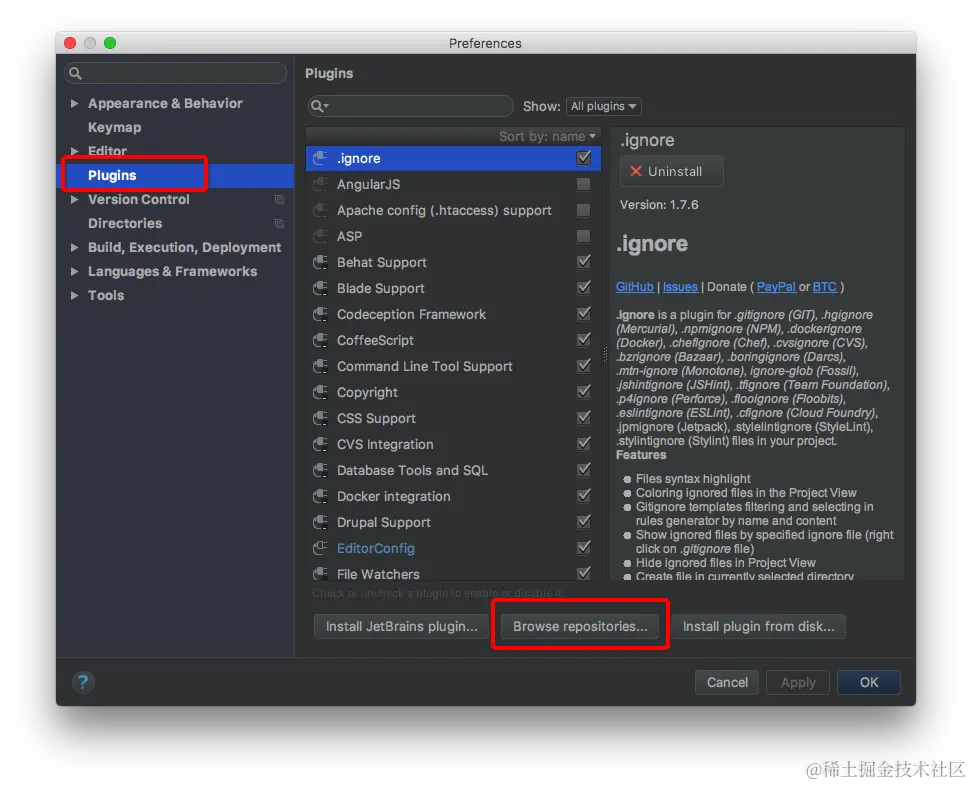Select Keymap in the settings tree
The image size is (972, 786).
coord(115,127)
